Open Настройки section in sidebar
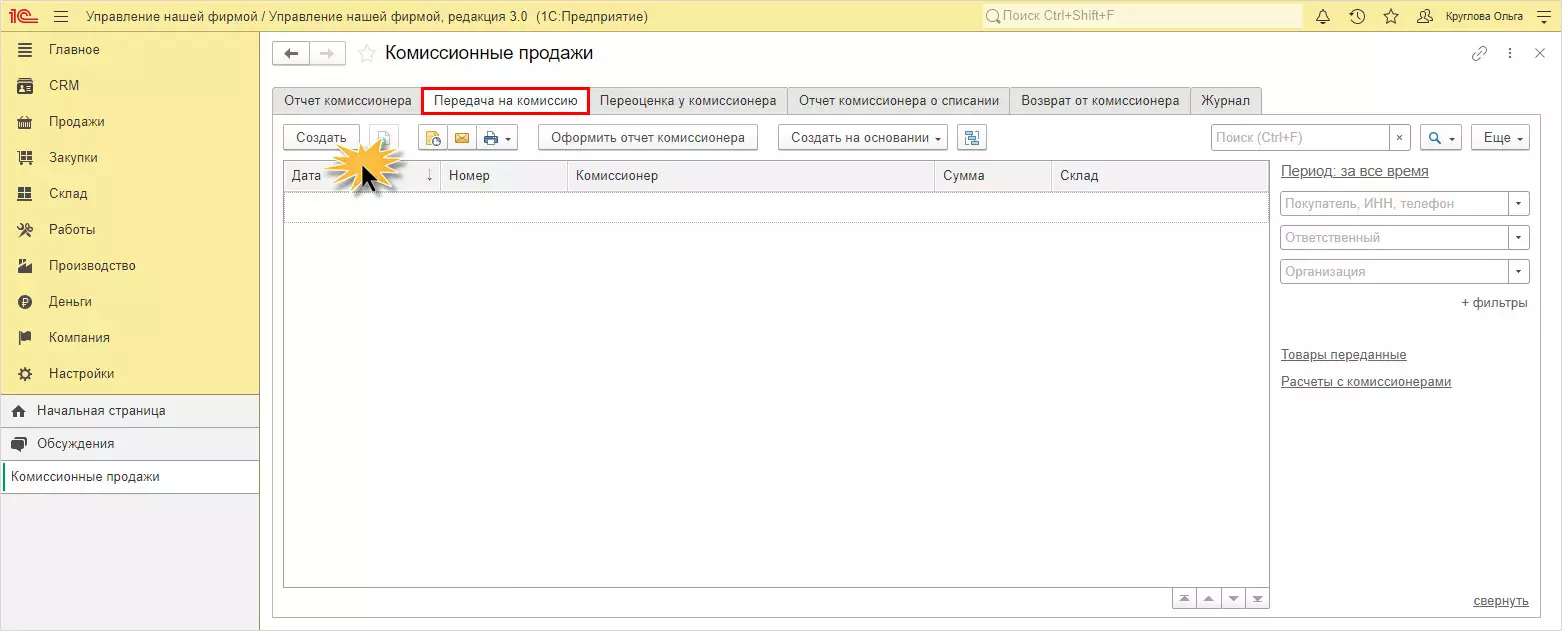 click(x=130, y=374)
